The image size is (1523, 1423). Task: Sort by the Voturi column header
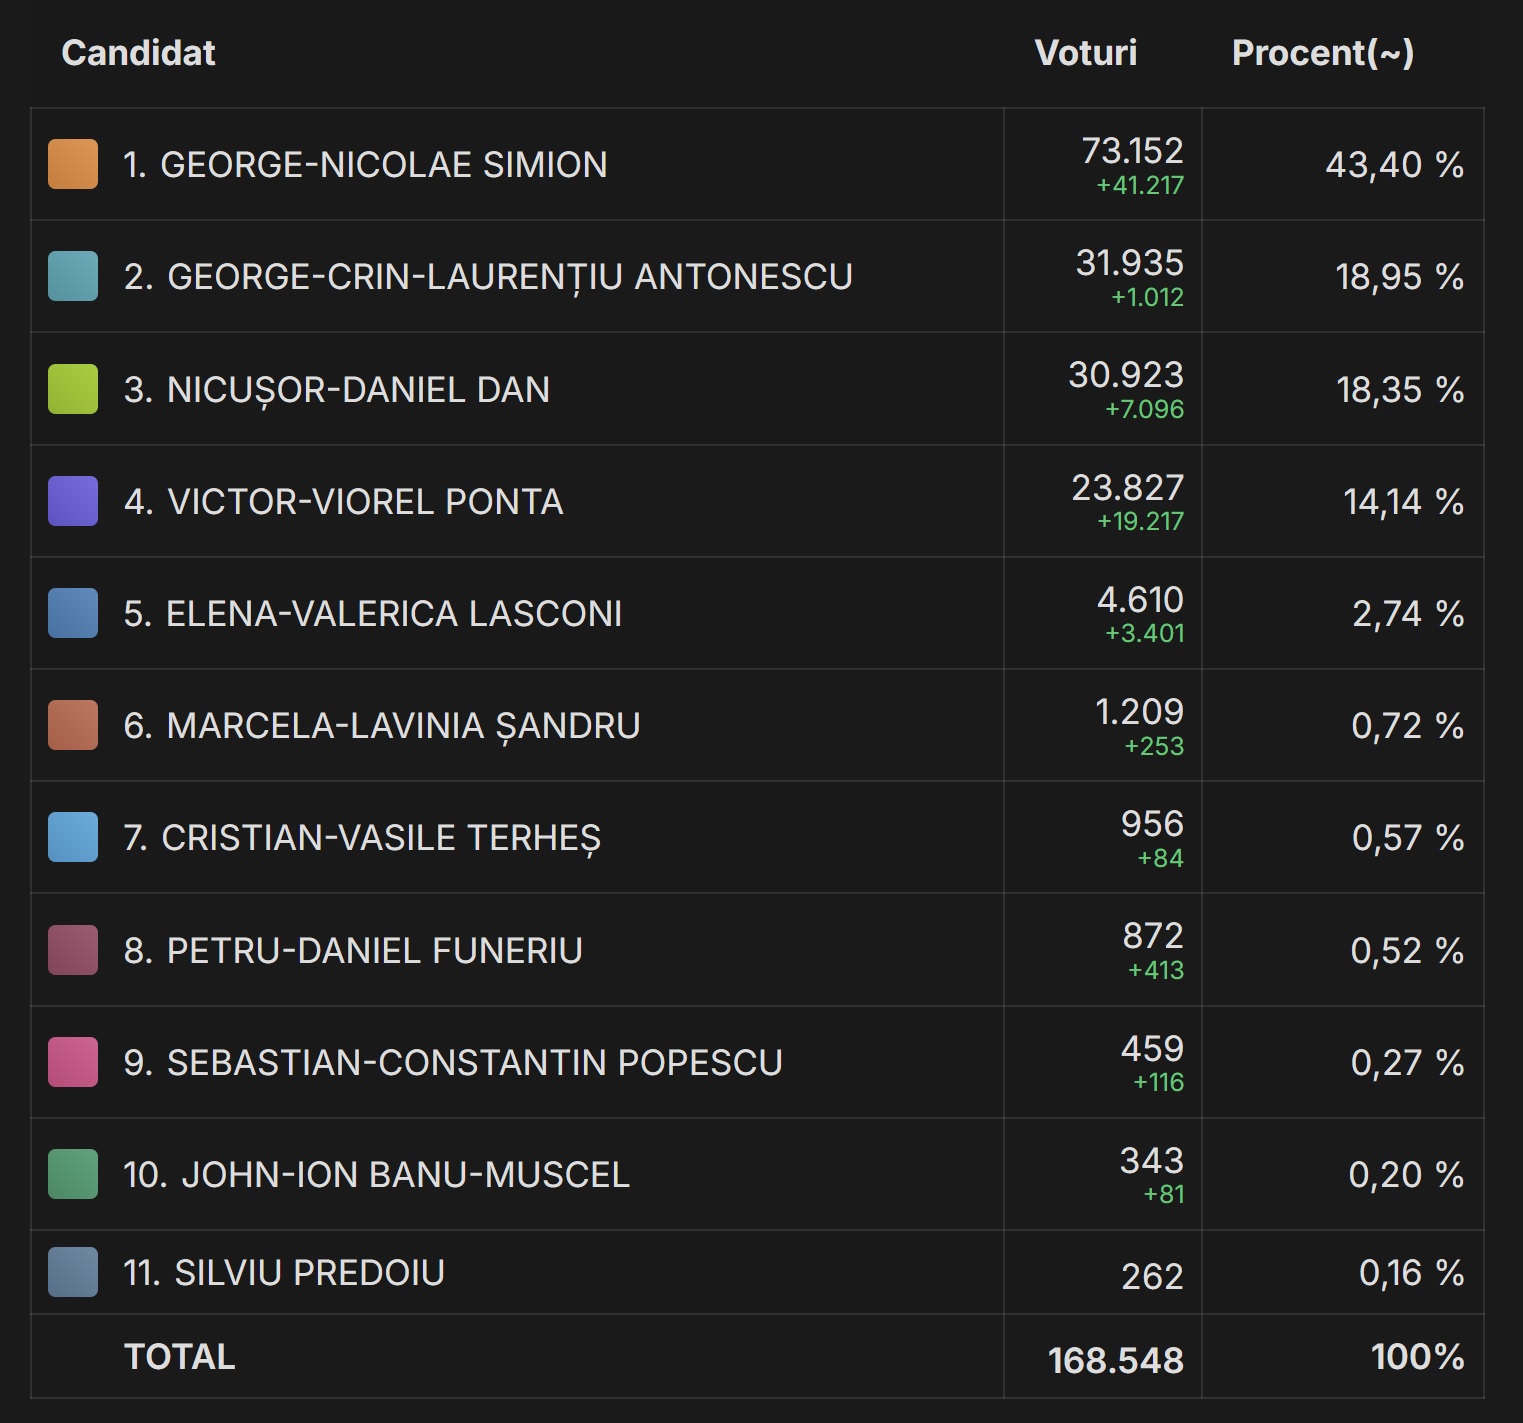[x=1085, y=53]
